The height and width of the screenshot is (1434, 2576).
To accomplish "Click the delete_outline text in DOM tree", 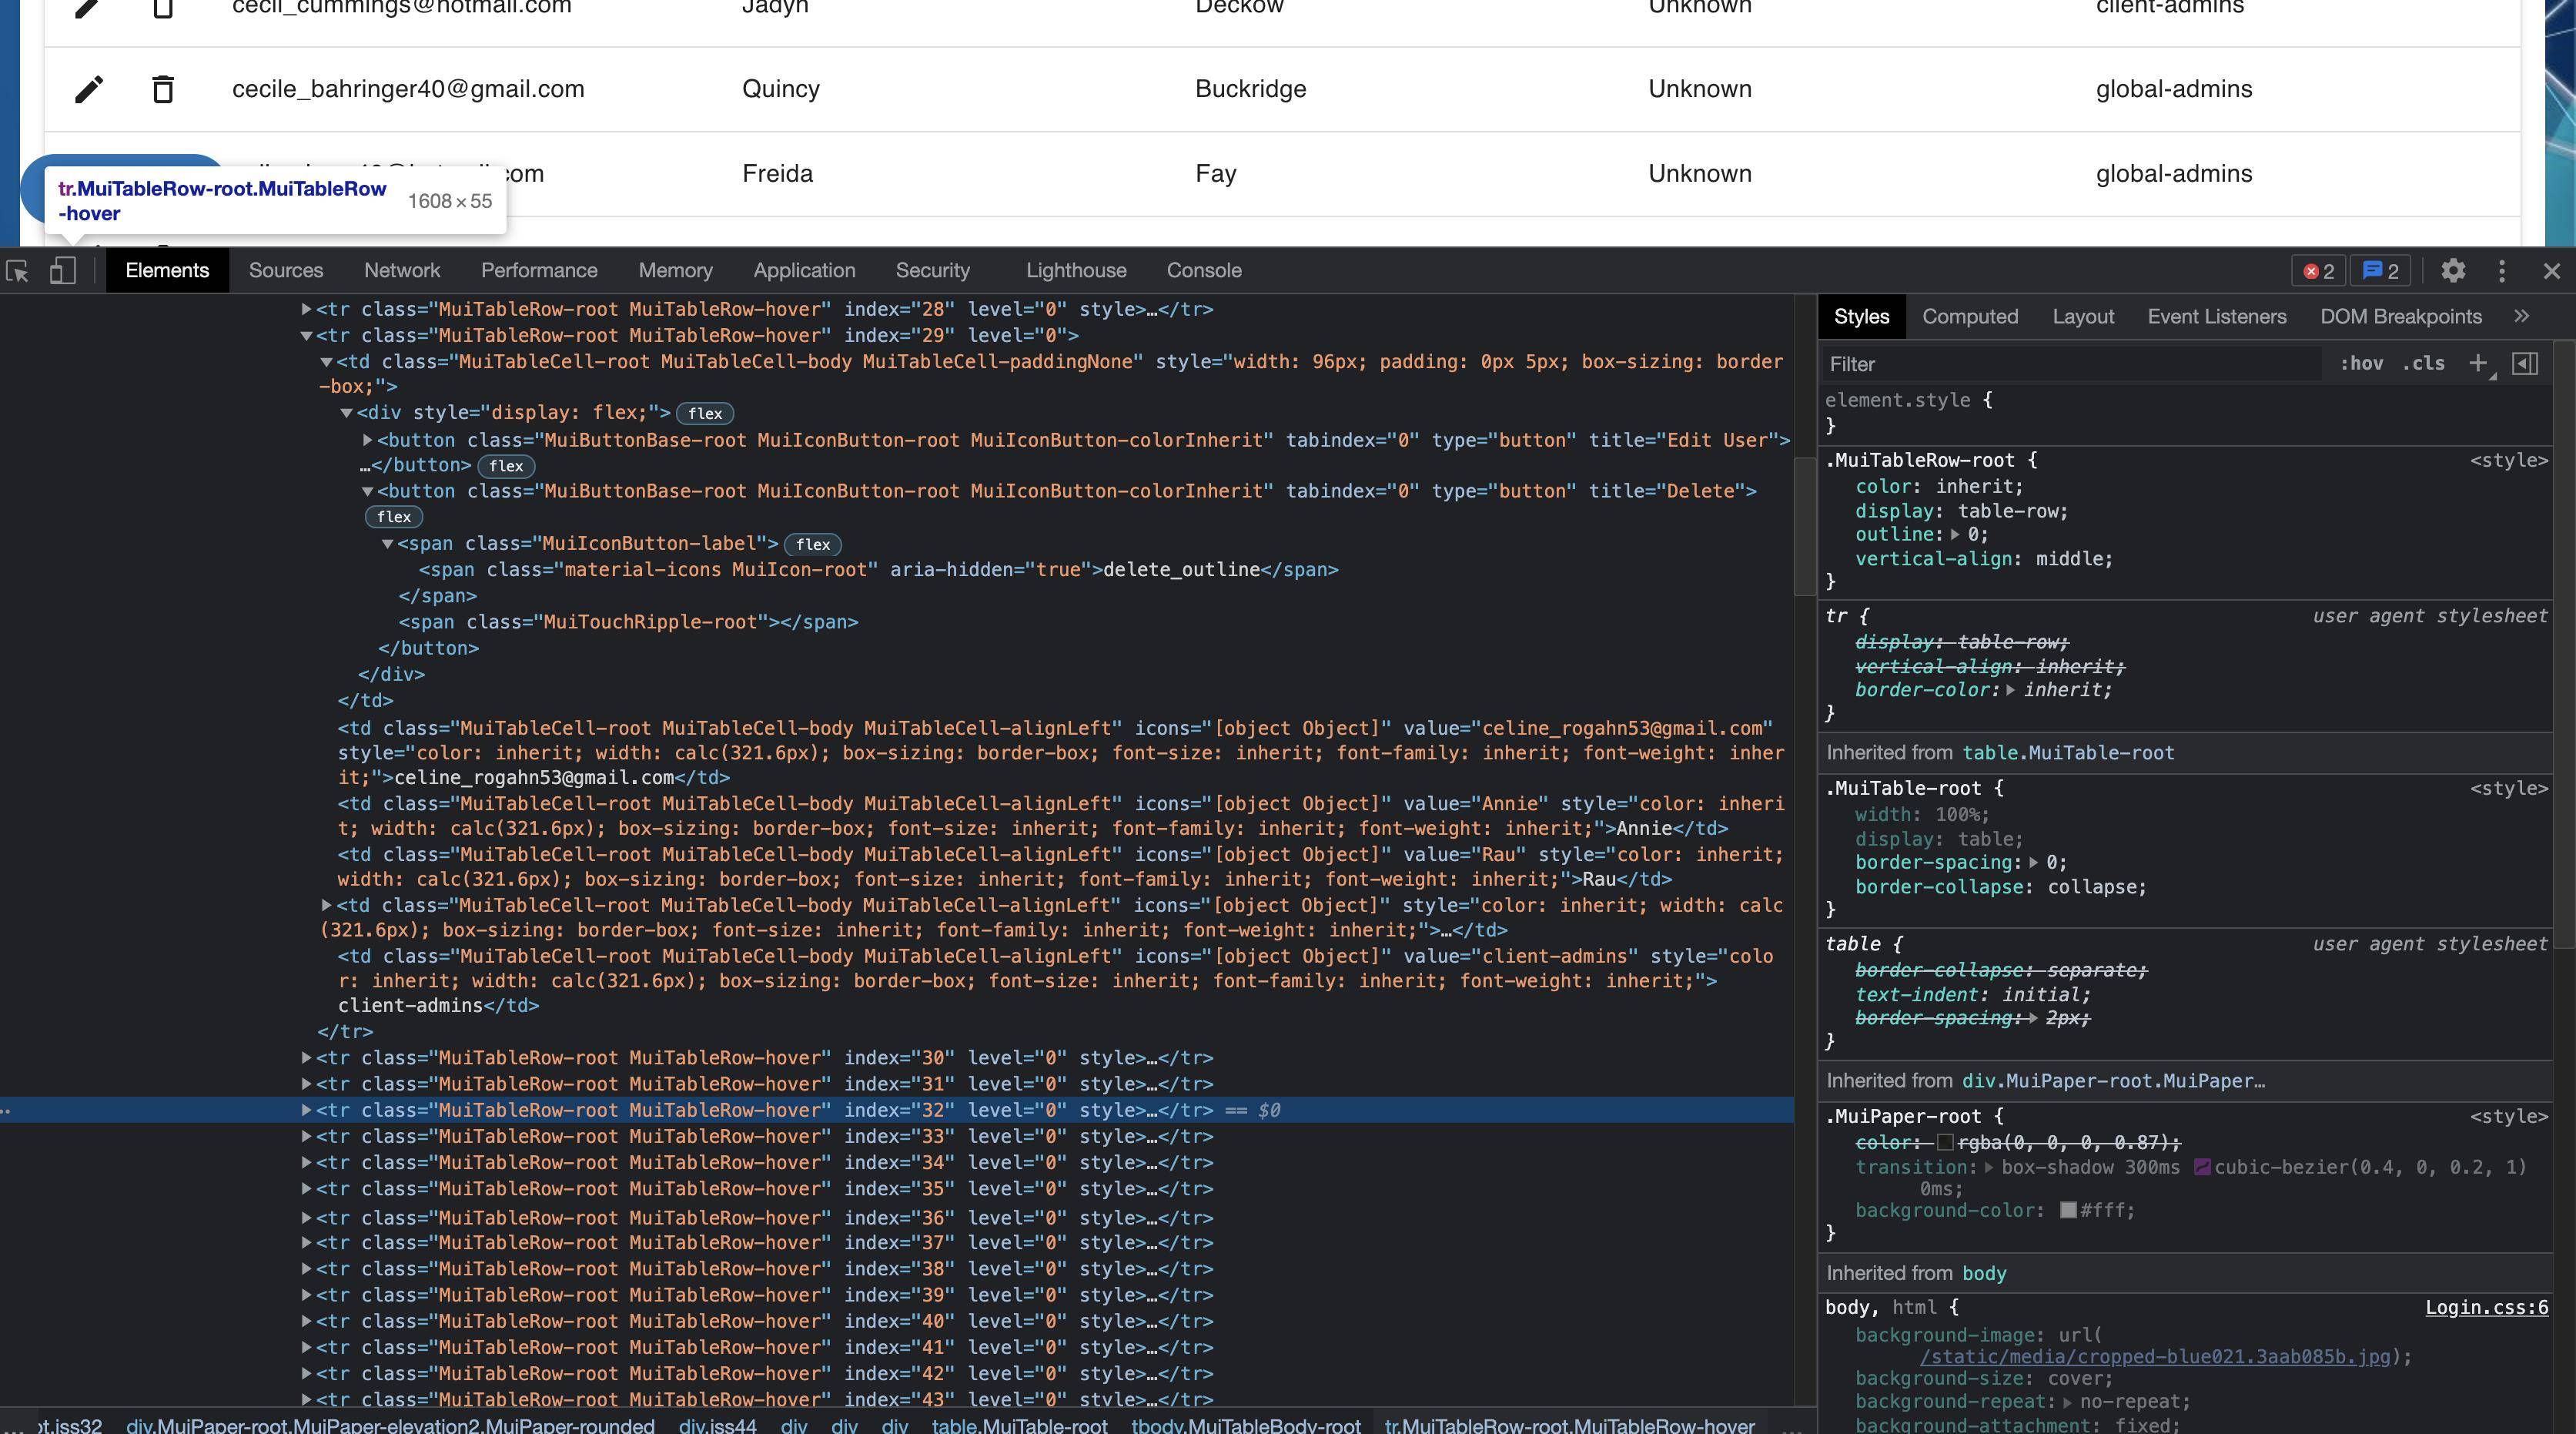I will pos(1181,570).
